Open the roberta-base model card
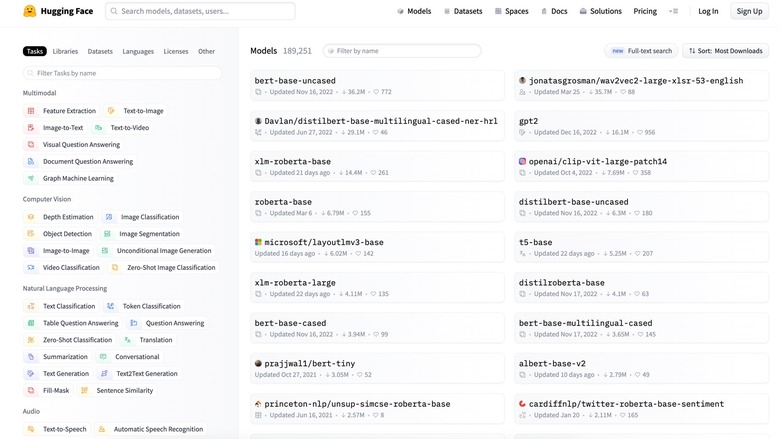Screen dimensions: 780x439 (x=377, y=207)
